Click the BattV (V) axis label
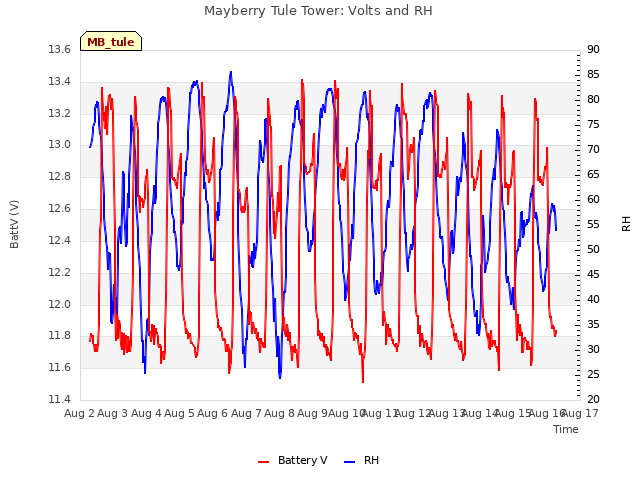 14,224
